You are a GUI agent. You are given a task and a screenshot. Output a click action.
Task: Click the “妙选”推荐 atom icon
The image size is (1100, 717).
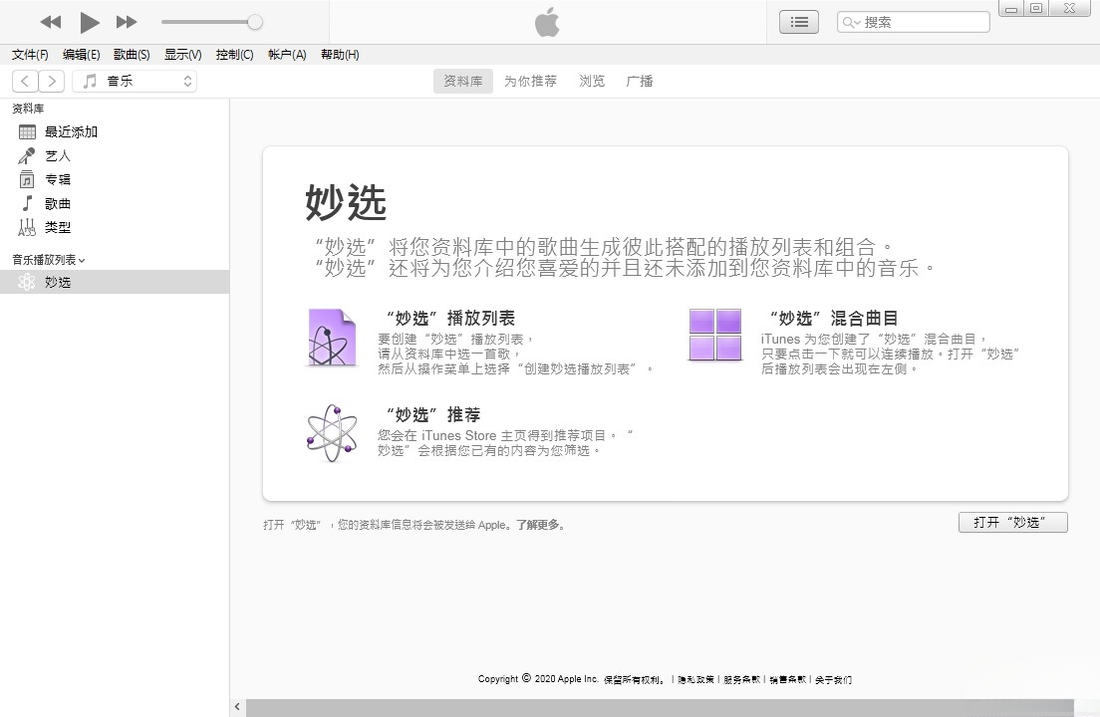click(332, 434)
